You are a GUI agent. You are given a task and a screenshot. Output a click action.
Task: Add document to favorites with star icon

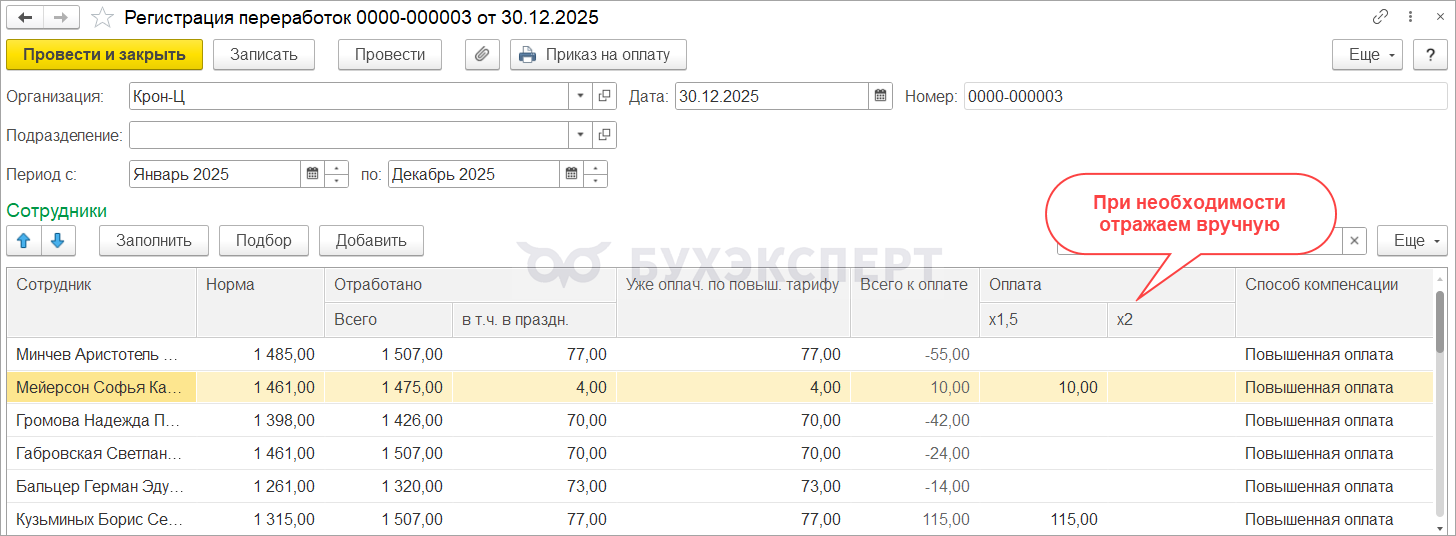102,18
